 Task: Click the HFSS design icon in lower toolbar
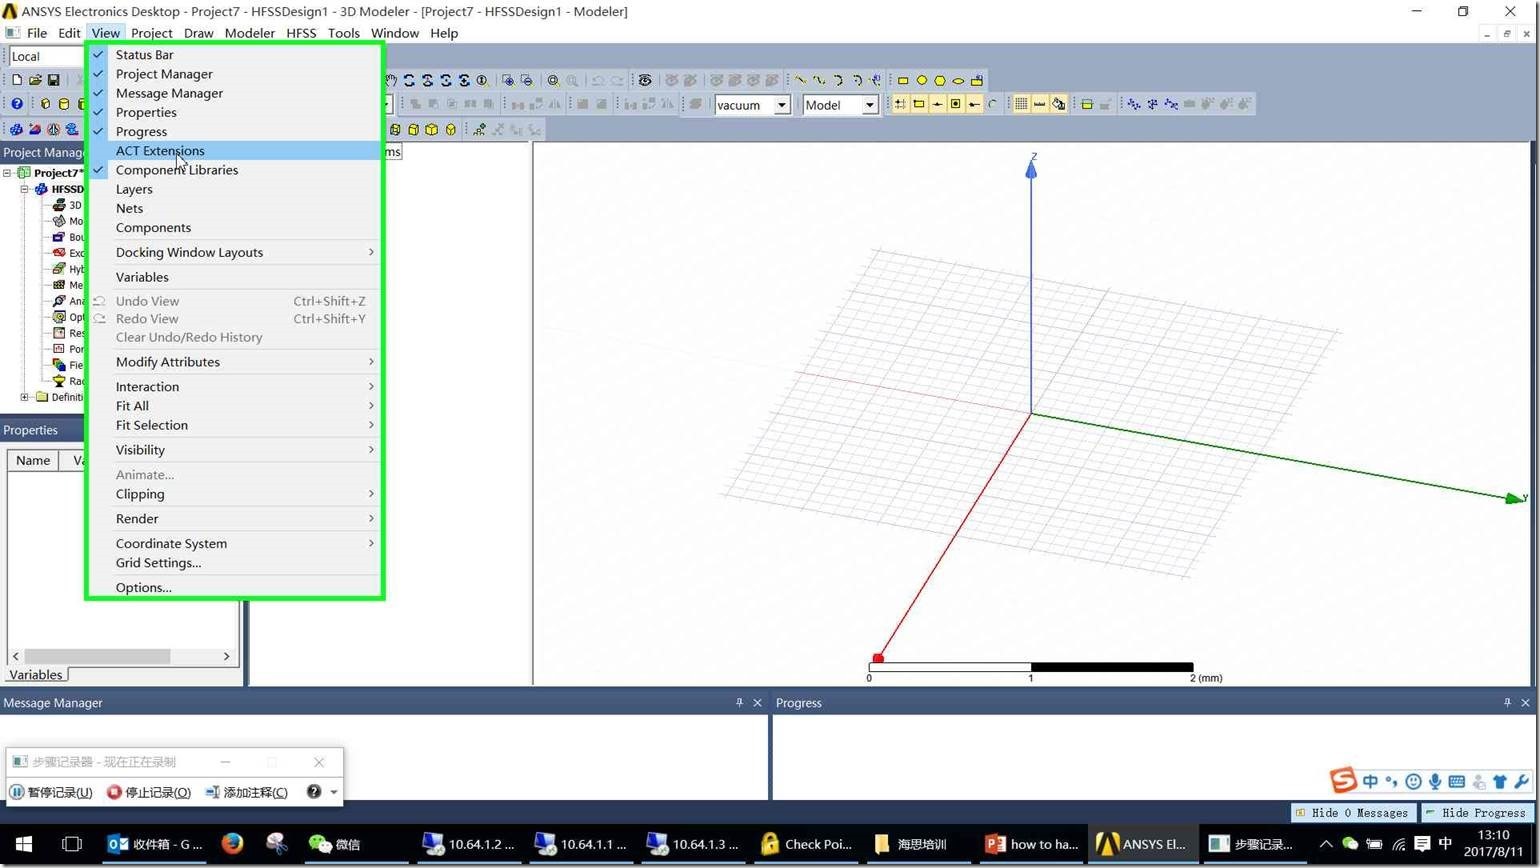(16, 129)
